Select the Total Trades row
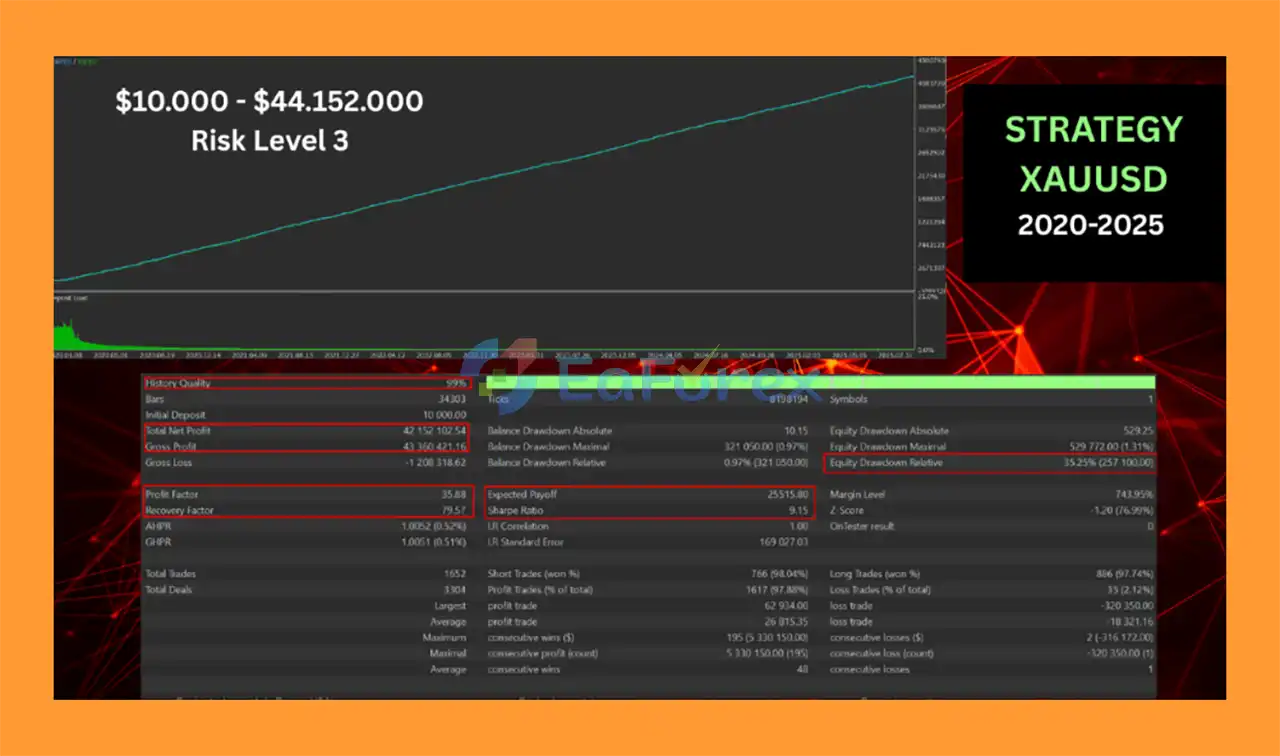This screenshot has width=1280, height=756. 306,574
